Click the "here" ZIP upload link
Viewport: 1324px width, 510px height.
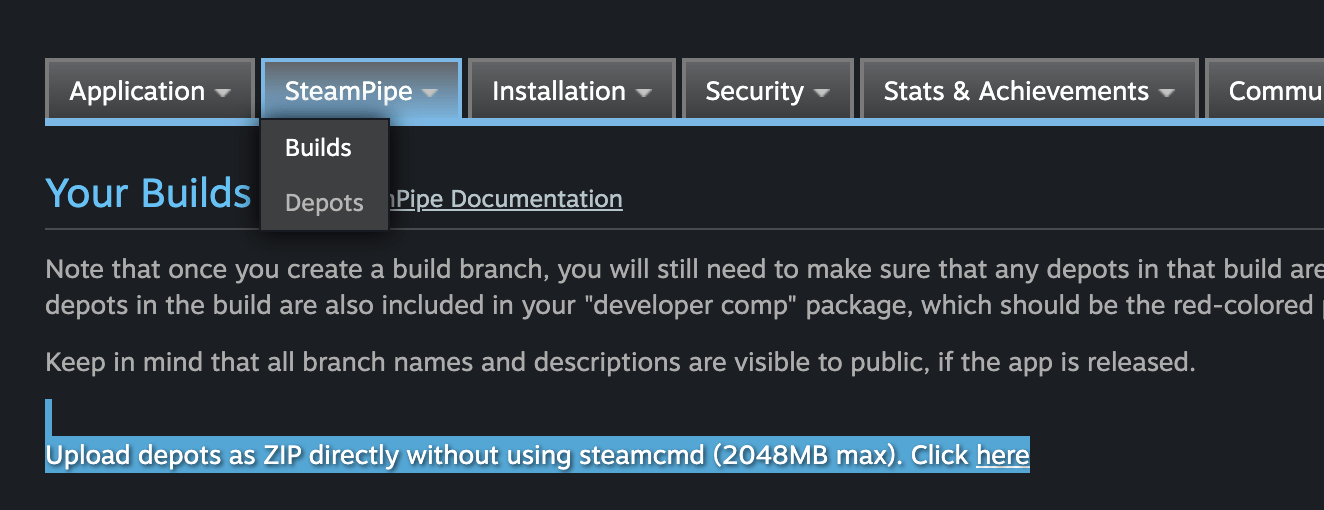click(x=1002, y=456)
